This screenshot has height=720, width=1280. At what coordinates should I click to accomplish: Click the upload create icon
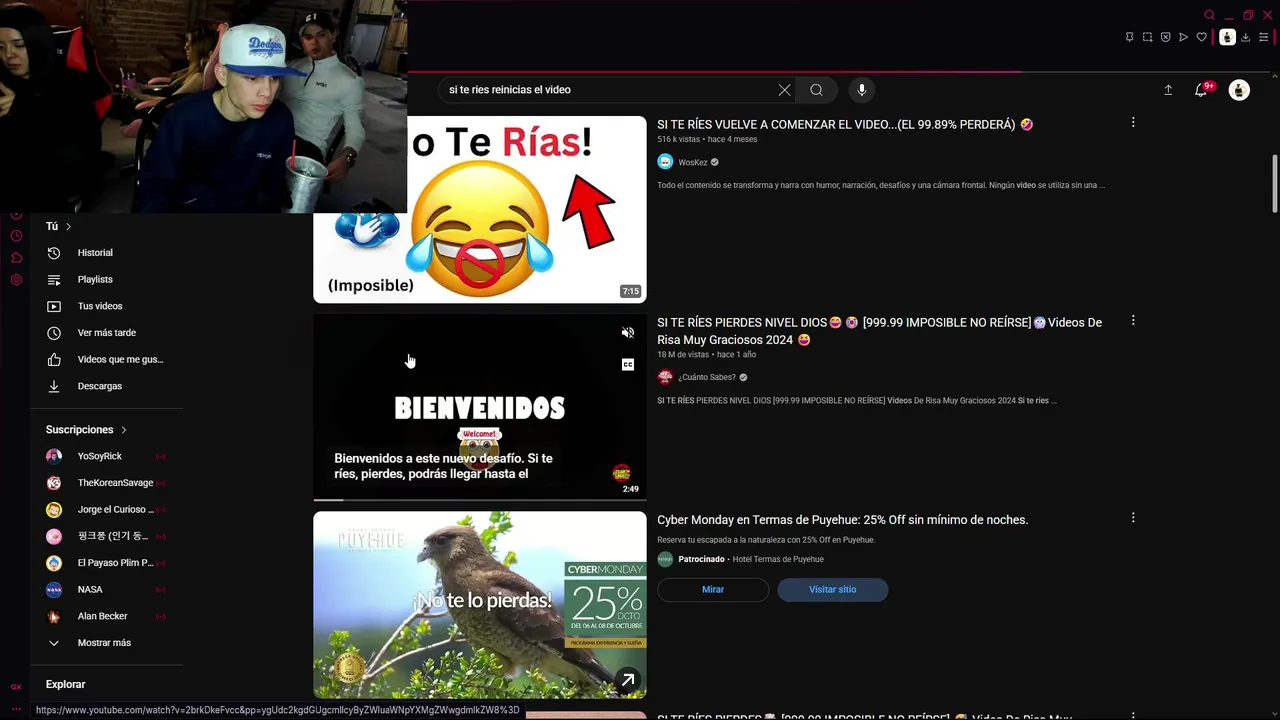click(1168, 90)
